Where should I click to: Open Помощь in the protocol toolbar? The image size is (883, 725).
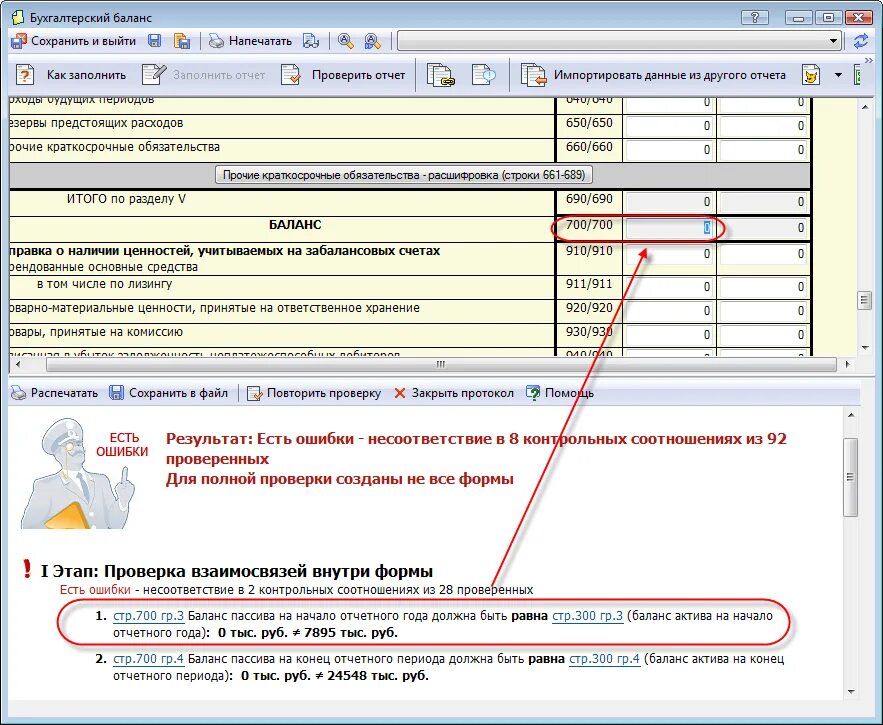tap(560, 393)
